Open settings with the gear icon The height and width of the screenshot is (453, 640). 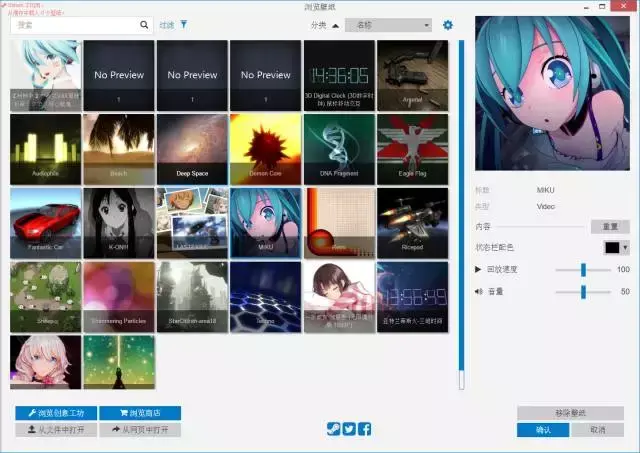448,25
